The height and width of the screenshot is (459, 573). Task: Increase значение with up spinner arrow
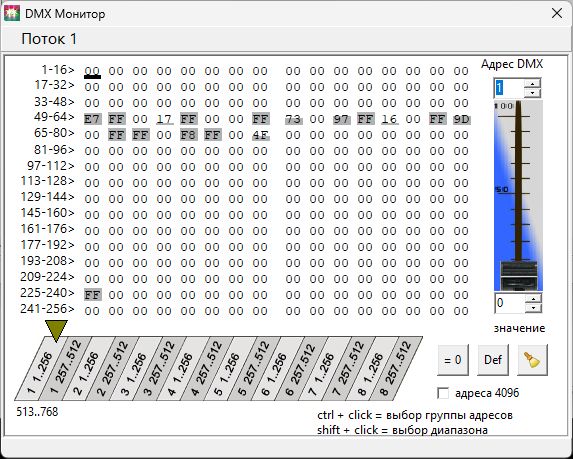pyautogui.click(x=533, y=299)
